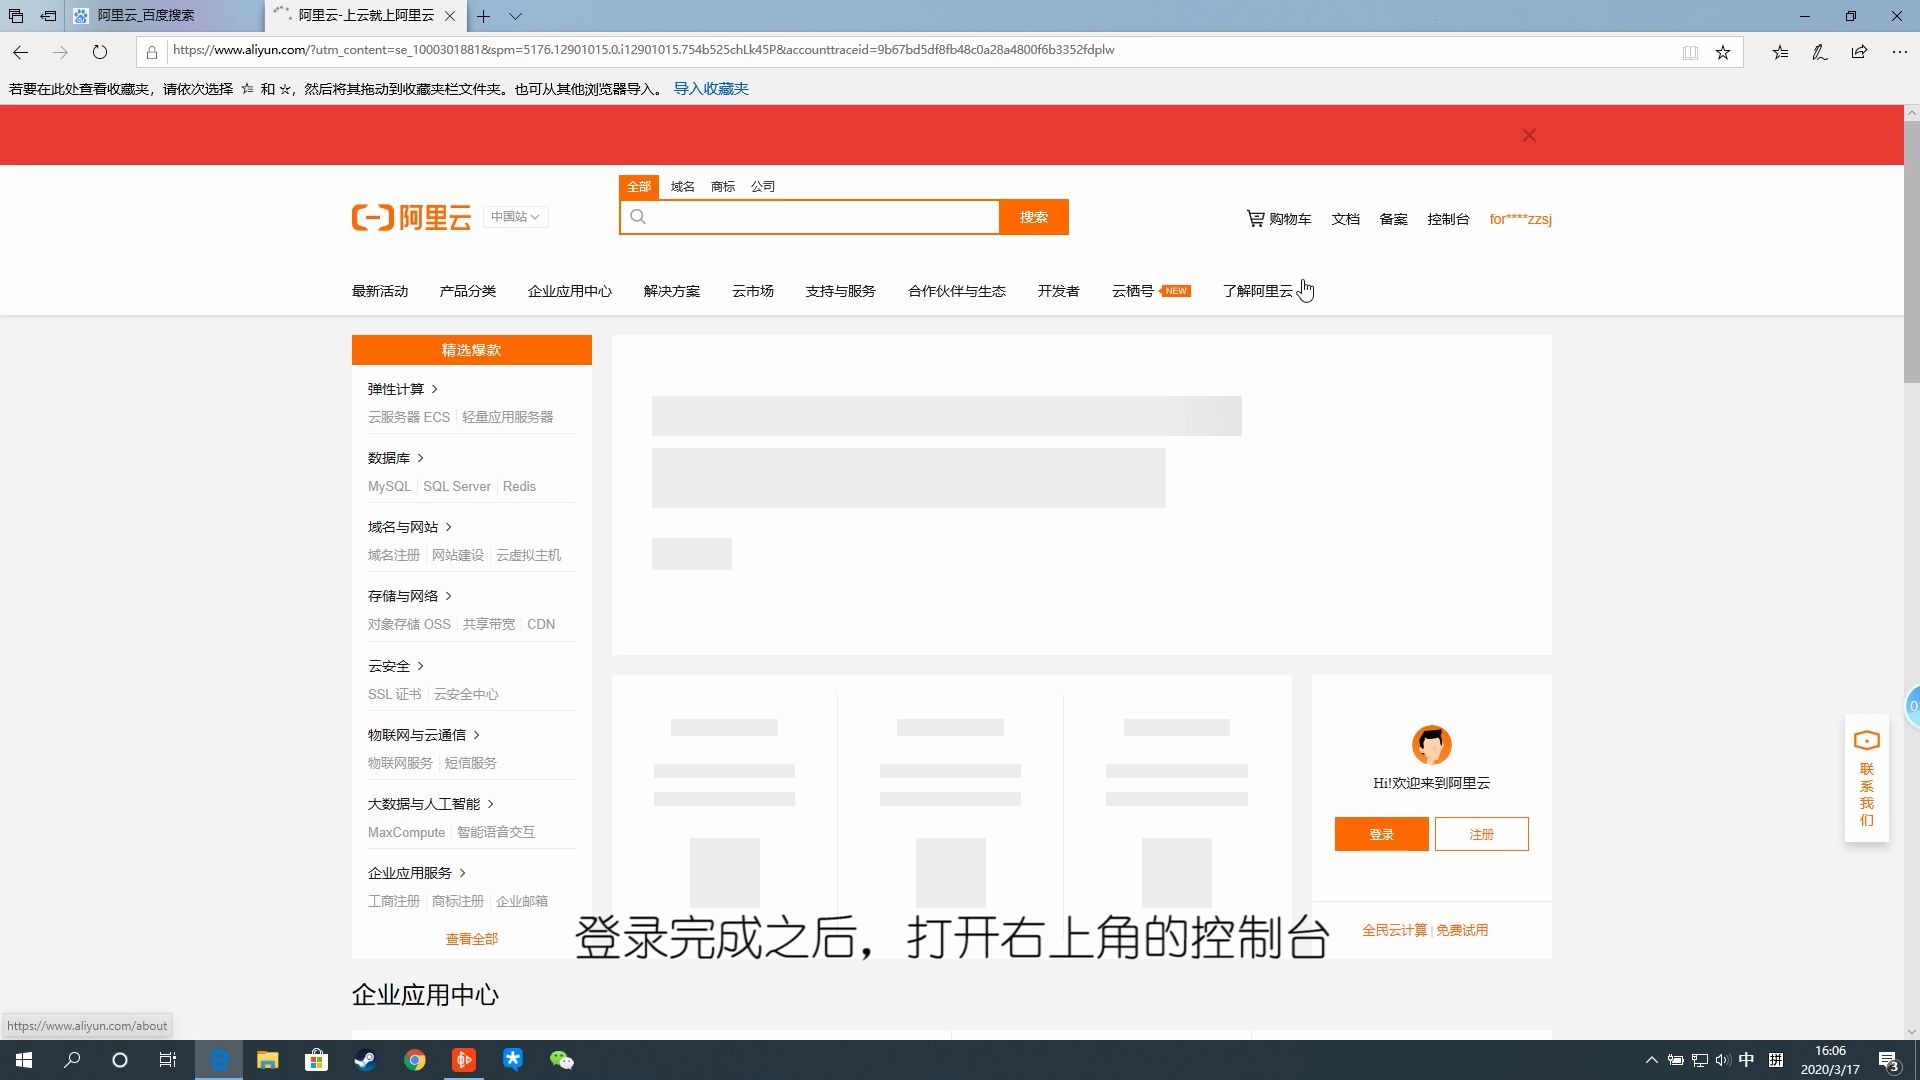Expand 企业应用服务 category

(416, 873)
